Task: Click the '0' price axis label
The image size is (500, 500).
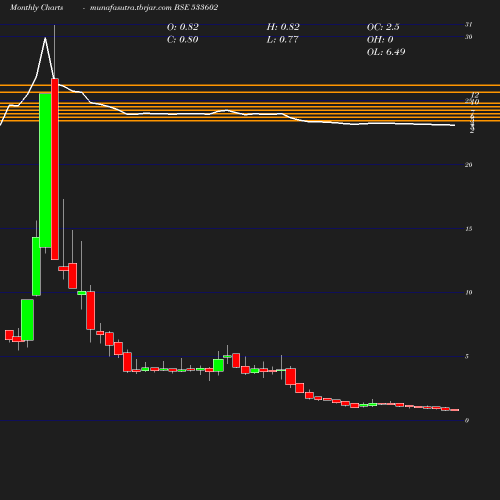Action: [x=467, y=420]
